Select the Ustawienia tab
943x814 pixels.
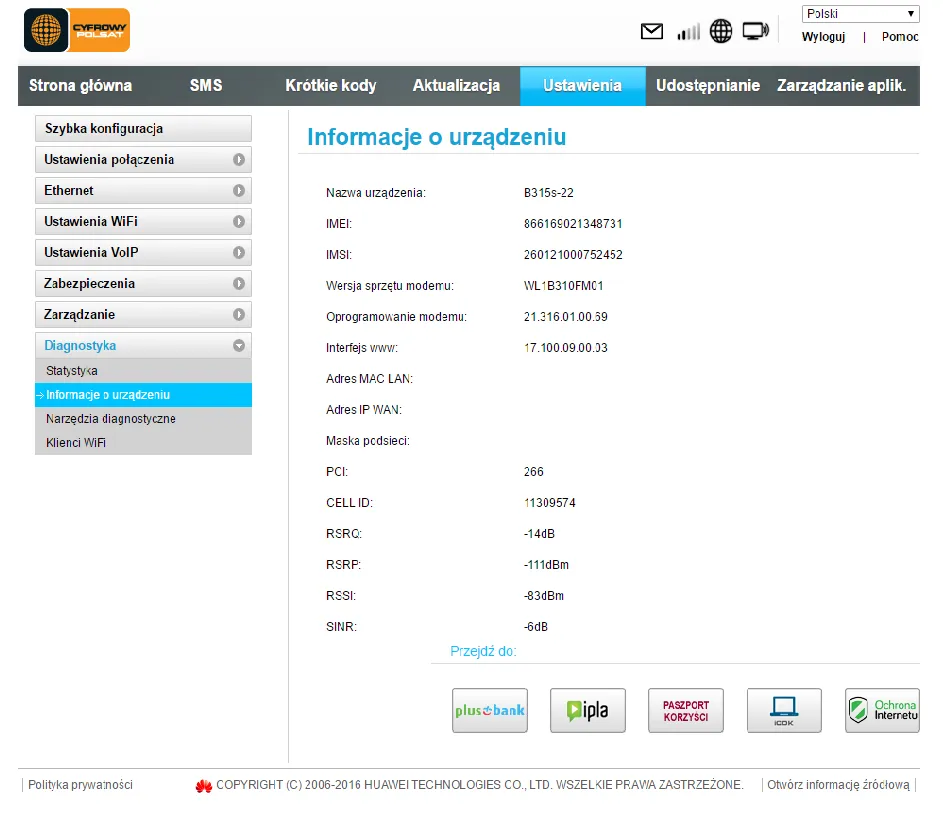coord(582,85)
